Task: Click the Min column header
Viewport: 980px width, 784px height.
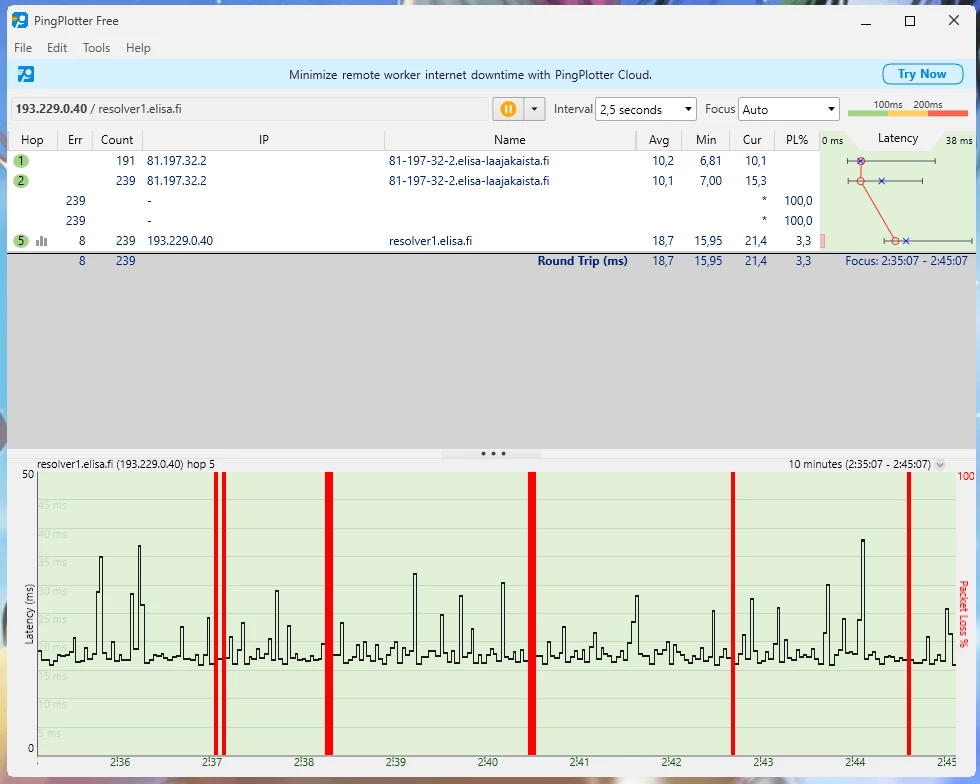Action: [706, 140]
